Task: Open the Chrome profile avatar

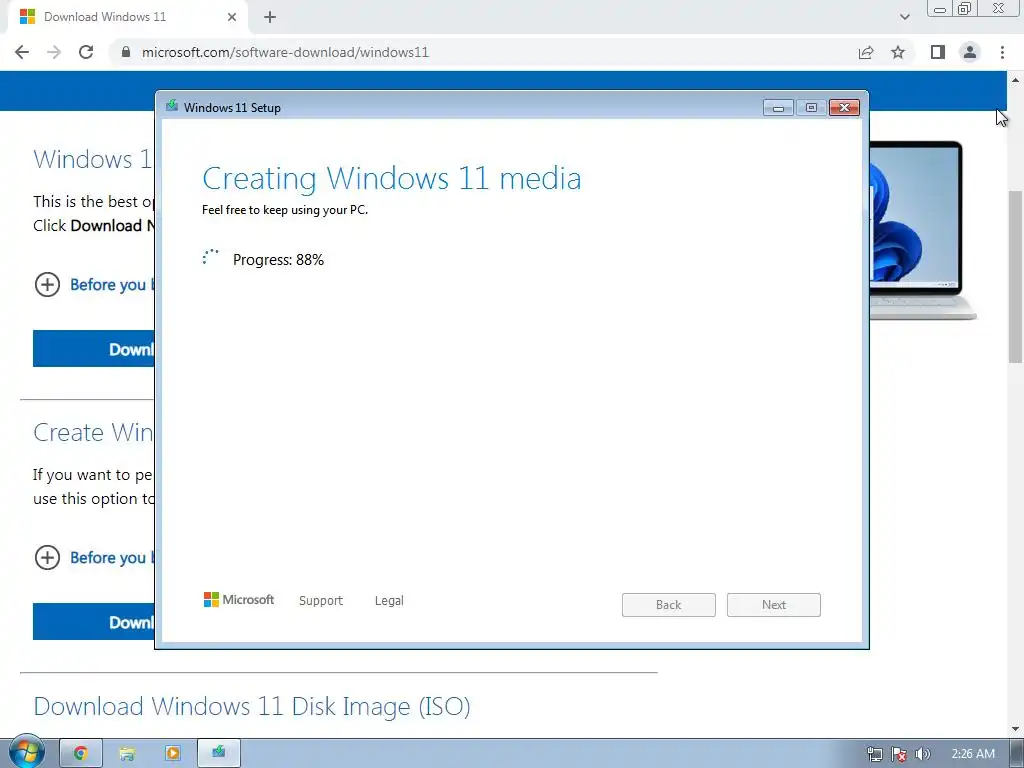Action: click(x=970, y=52)
